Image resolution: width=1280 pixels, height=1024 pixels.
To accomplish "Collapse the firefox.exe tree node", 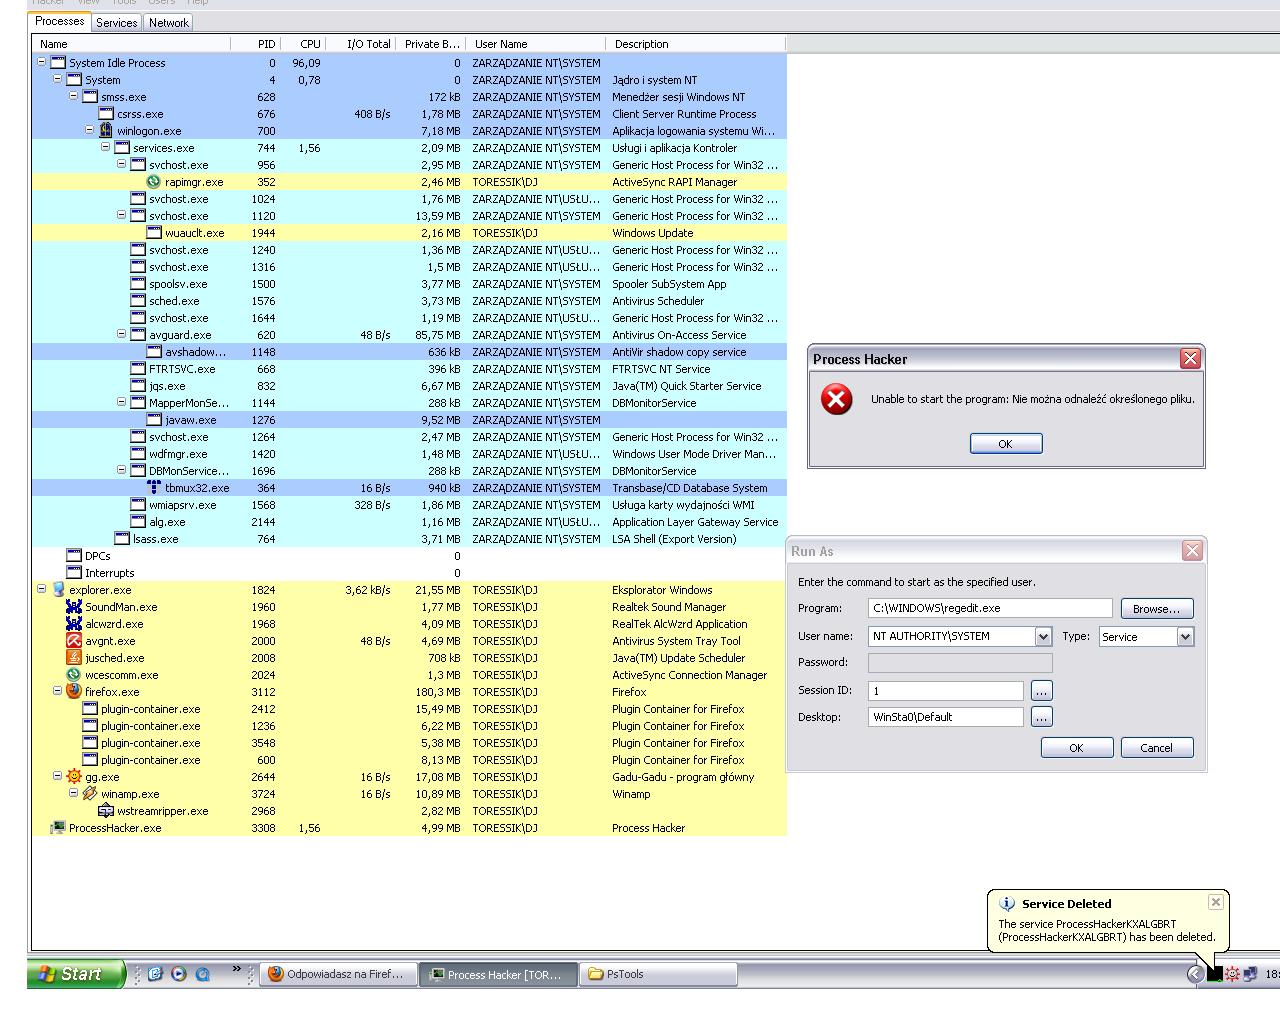I will click(x=57, y=691).
